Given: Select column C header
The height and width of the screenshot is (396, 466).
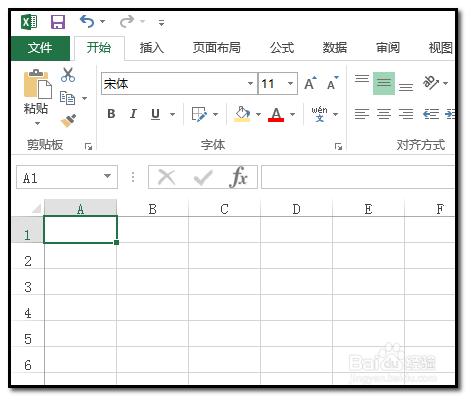Looking at the screenshot, I should click(224, 208).
